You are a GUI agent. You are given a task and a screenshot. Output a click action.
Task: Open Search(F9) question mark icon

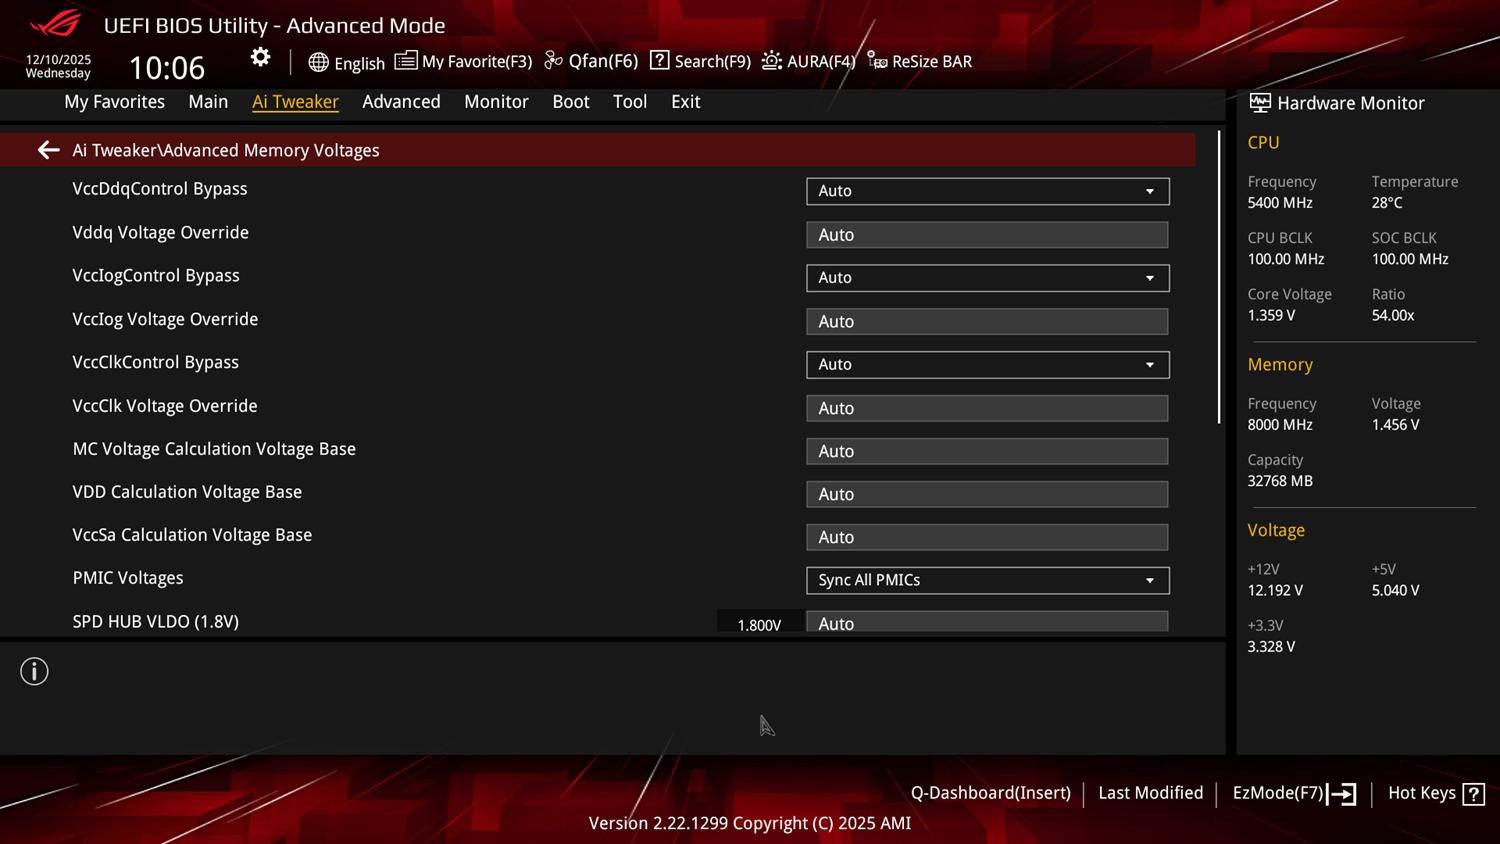[659, 61]
